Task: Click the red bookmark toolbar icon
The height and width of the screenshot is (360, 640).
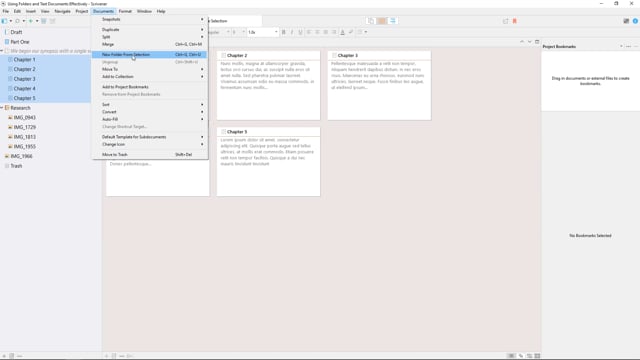Action: (x=515, y=21)
